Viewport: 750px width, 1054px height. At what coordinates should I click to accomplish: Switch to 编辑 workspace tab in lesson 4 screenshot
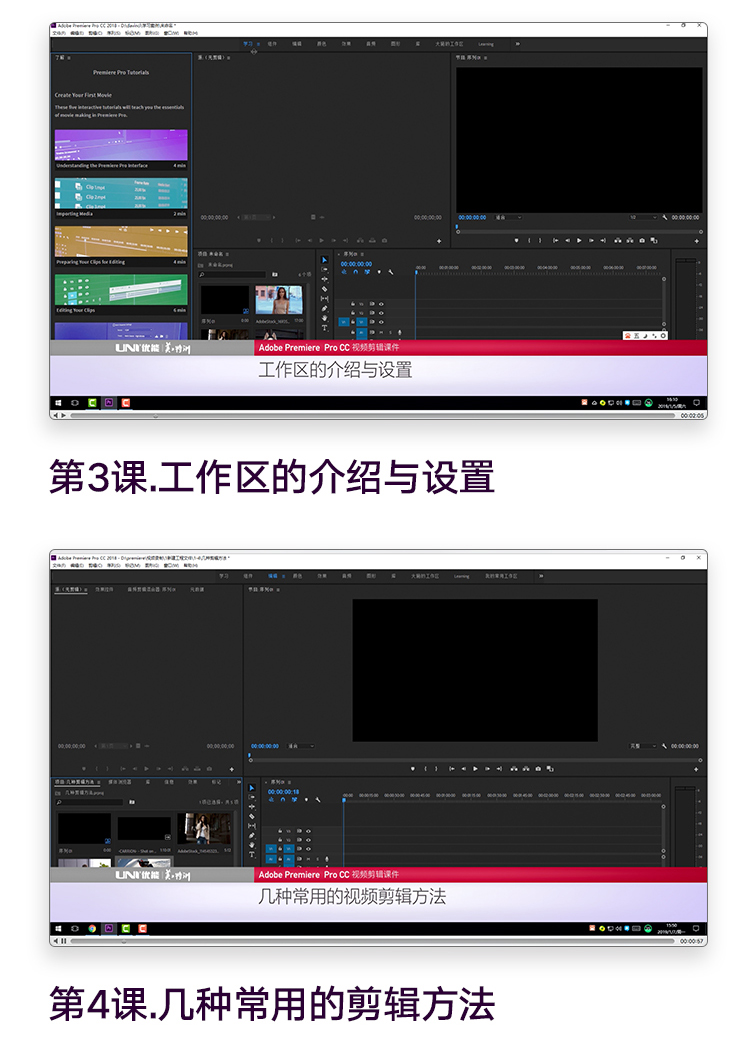pyautogui.click(x=273, y=576)
